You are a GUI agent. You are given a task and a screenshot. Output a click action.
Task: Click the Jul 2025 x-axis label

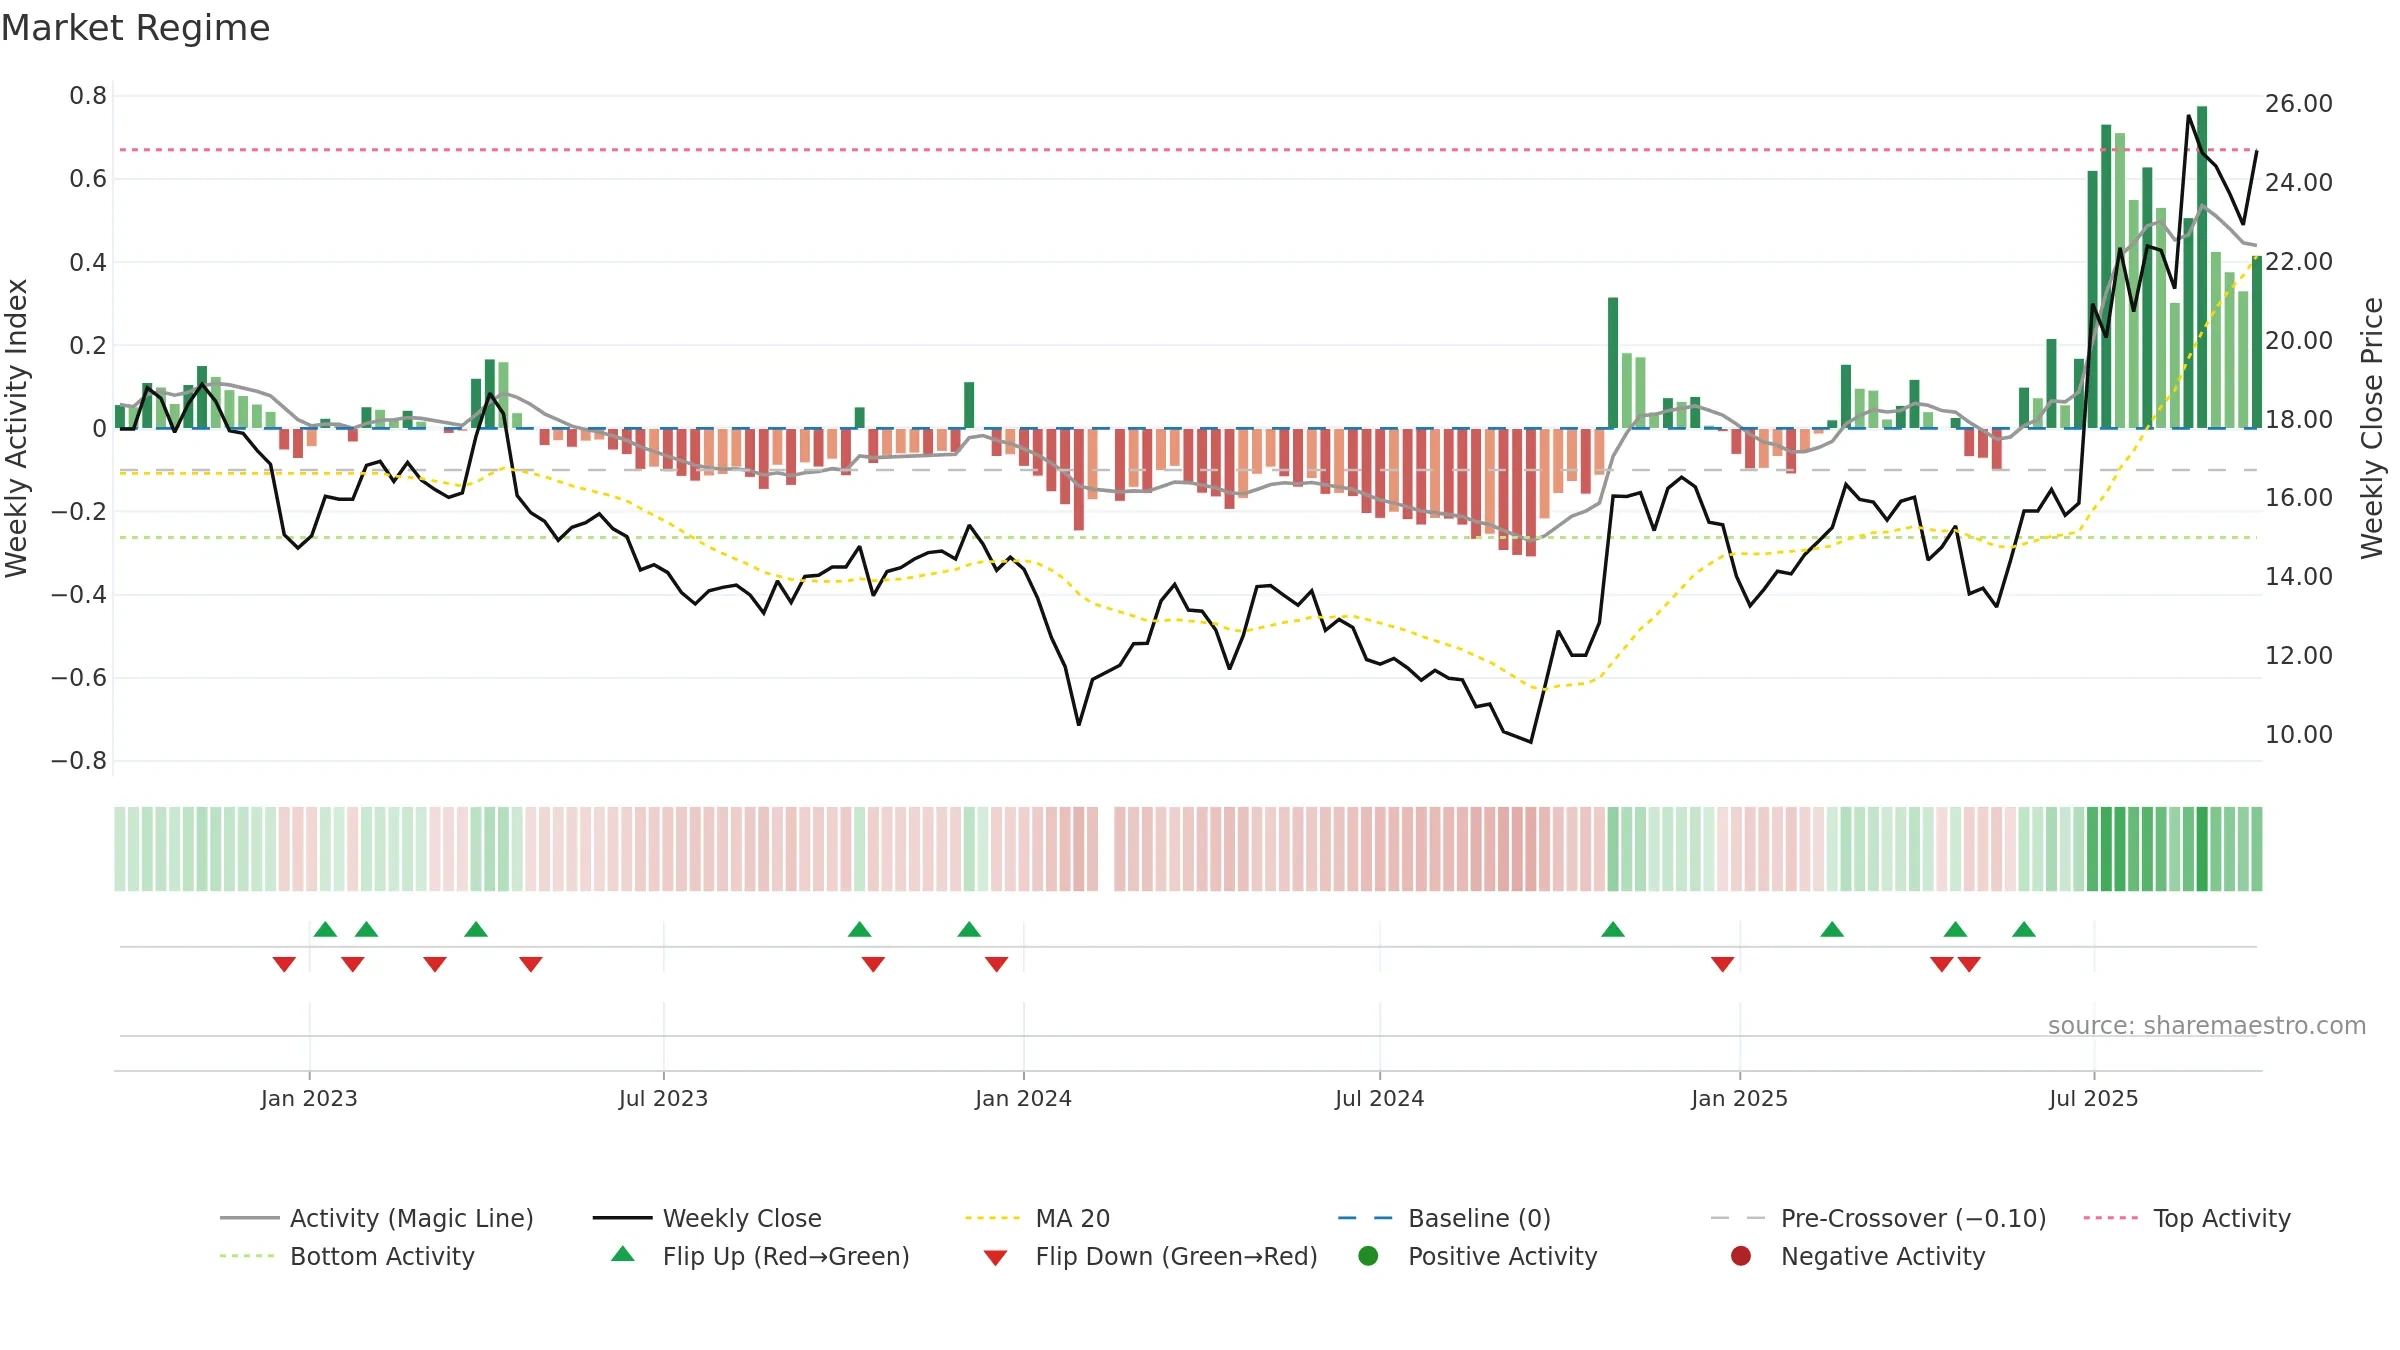click(x=2093, y=1099)
